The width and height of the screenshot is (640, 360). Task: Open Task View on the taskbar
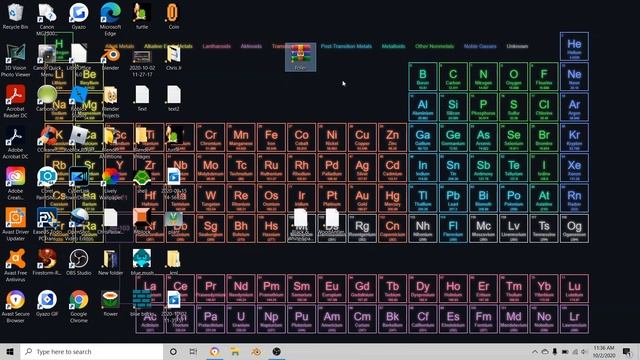193,351
